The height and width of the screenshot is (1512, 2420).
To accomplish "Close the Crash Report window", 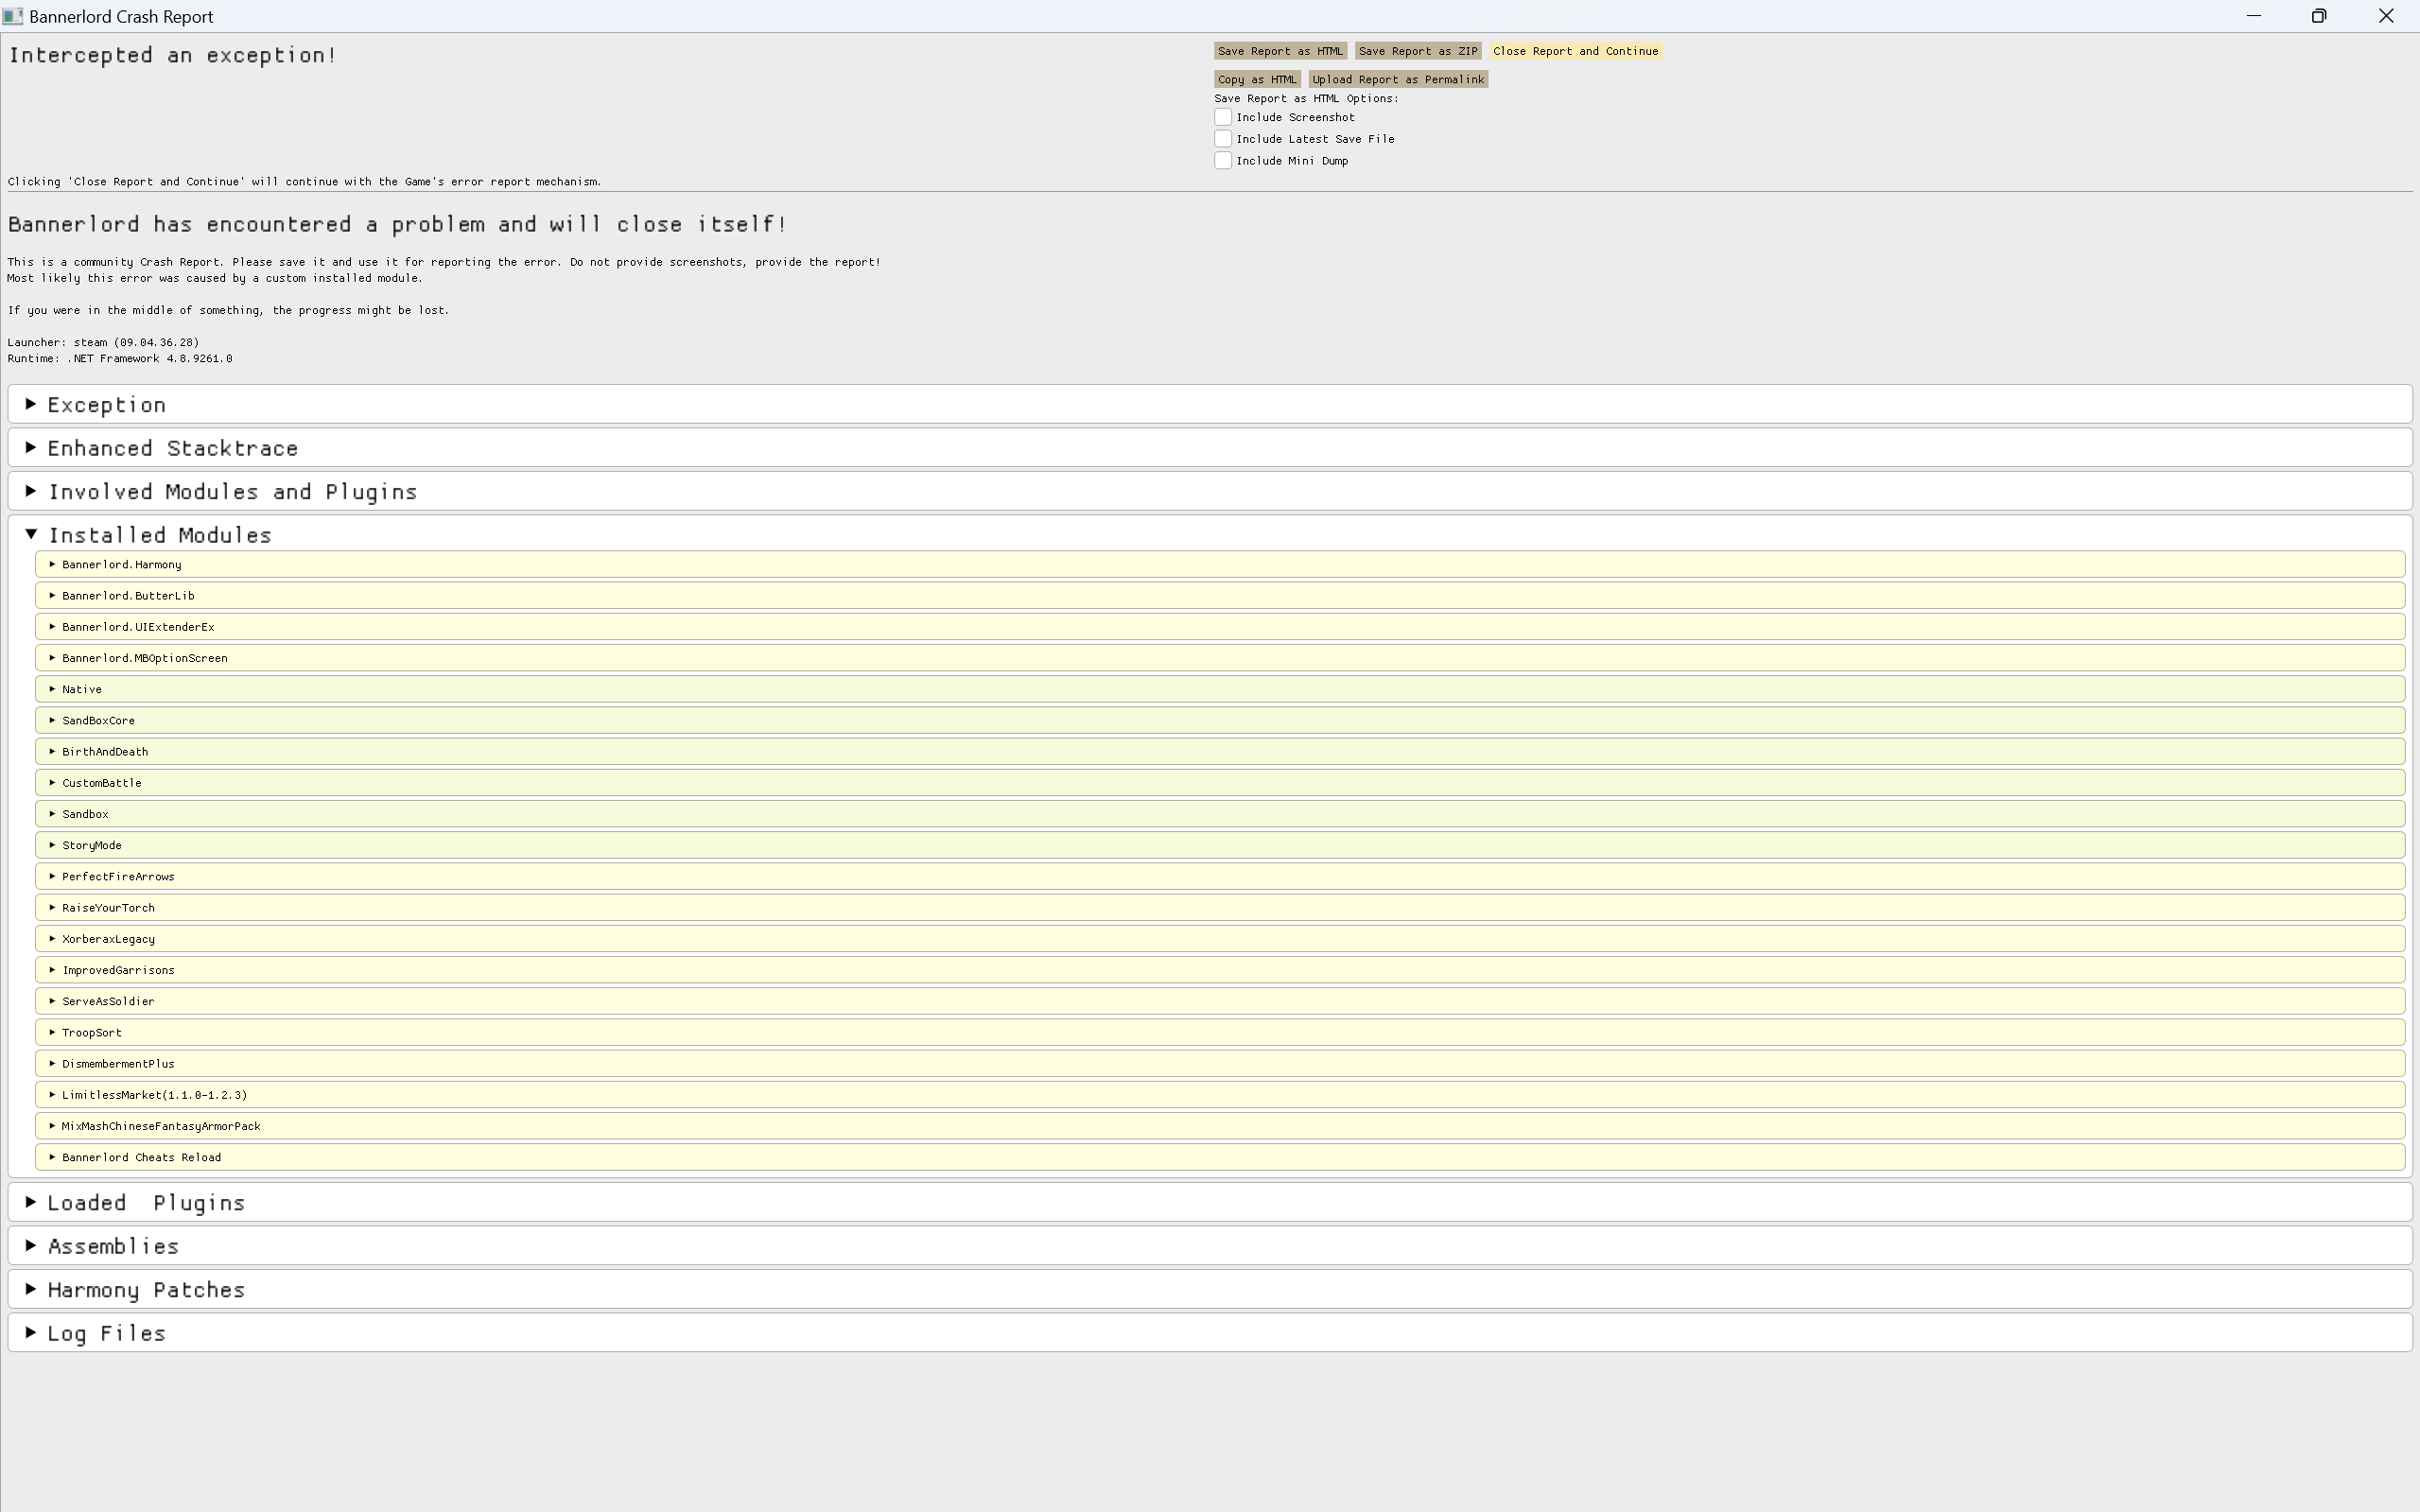I will click(2386, 16).
